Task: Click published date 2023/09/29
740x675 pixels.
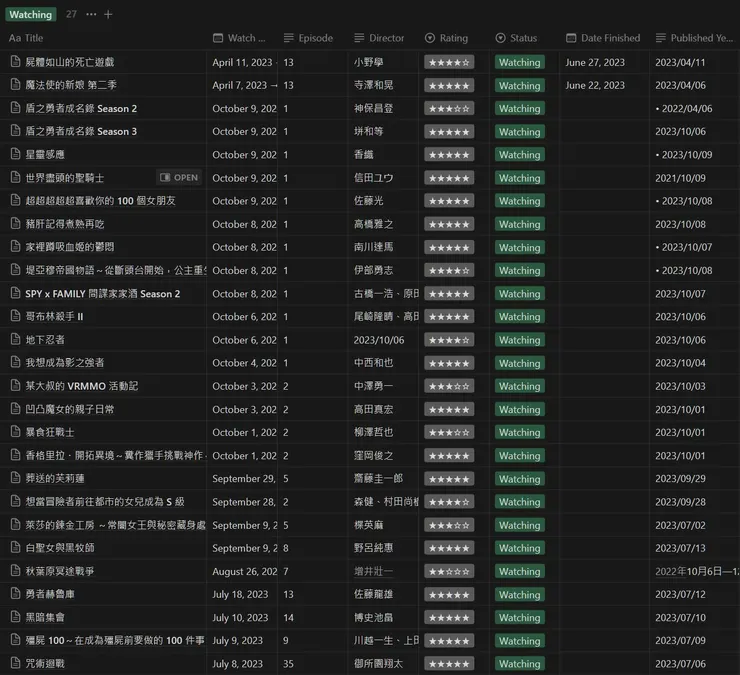Action: tap(680, 479)
